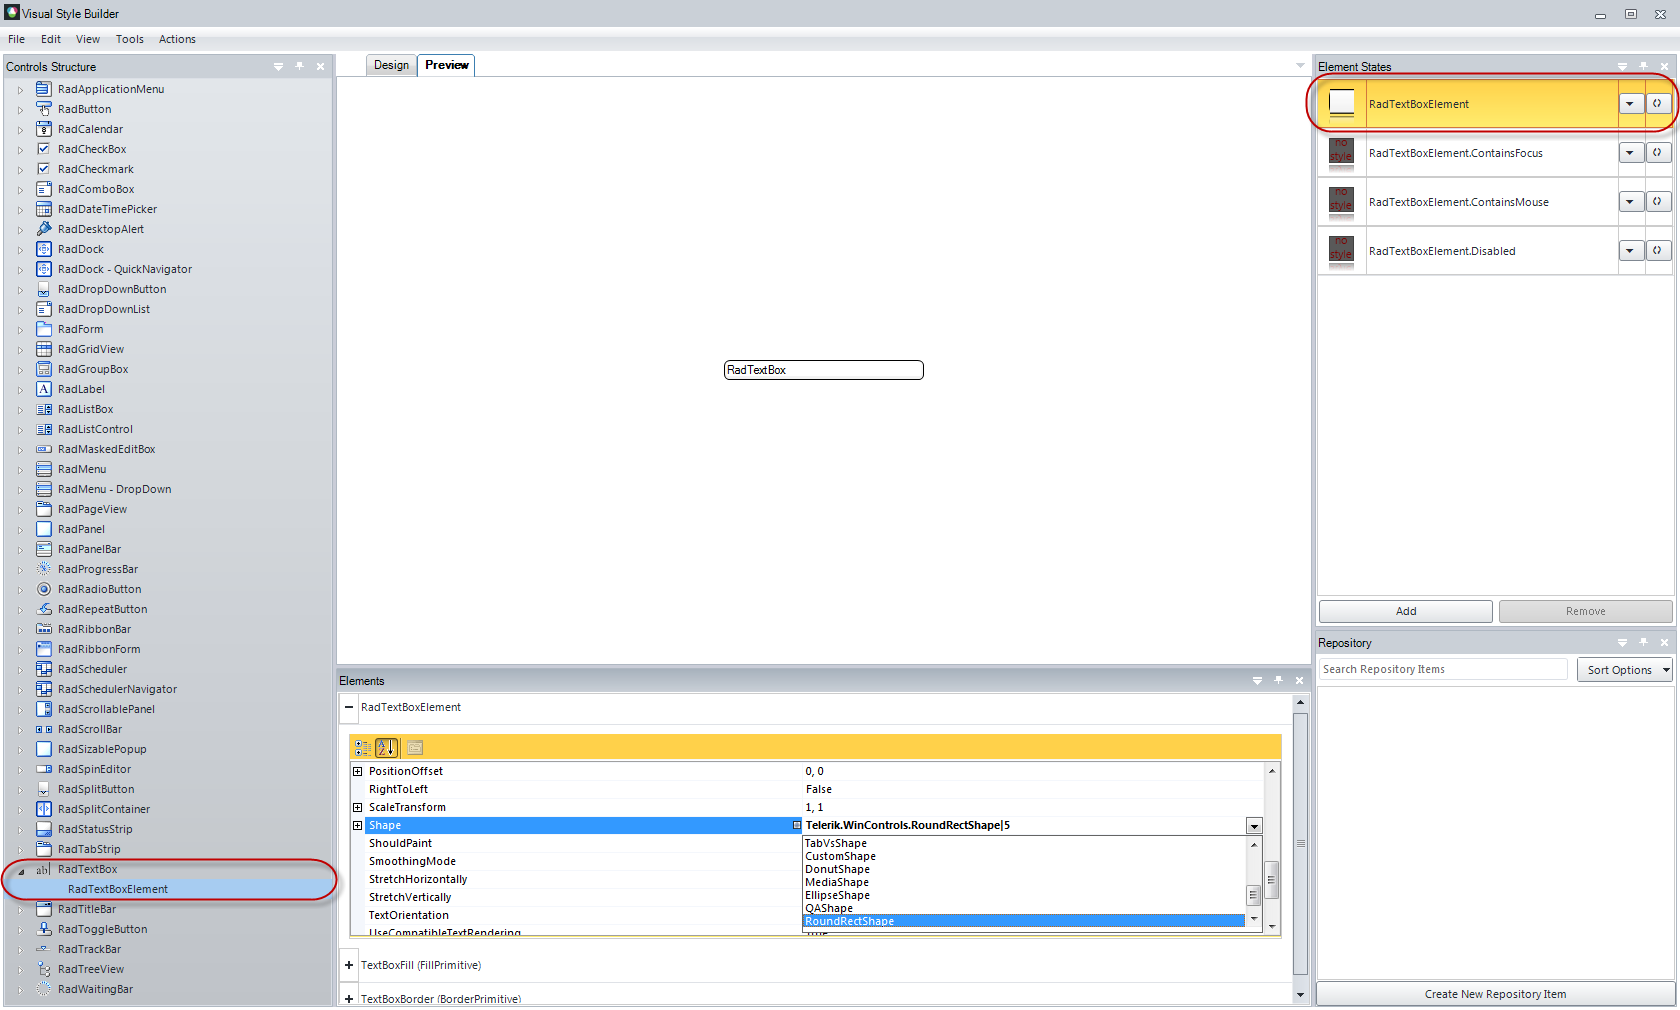Click the RadDesktopAlert icon in the tree

coord(44,229)
